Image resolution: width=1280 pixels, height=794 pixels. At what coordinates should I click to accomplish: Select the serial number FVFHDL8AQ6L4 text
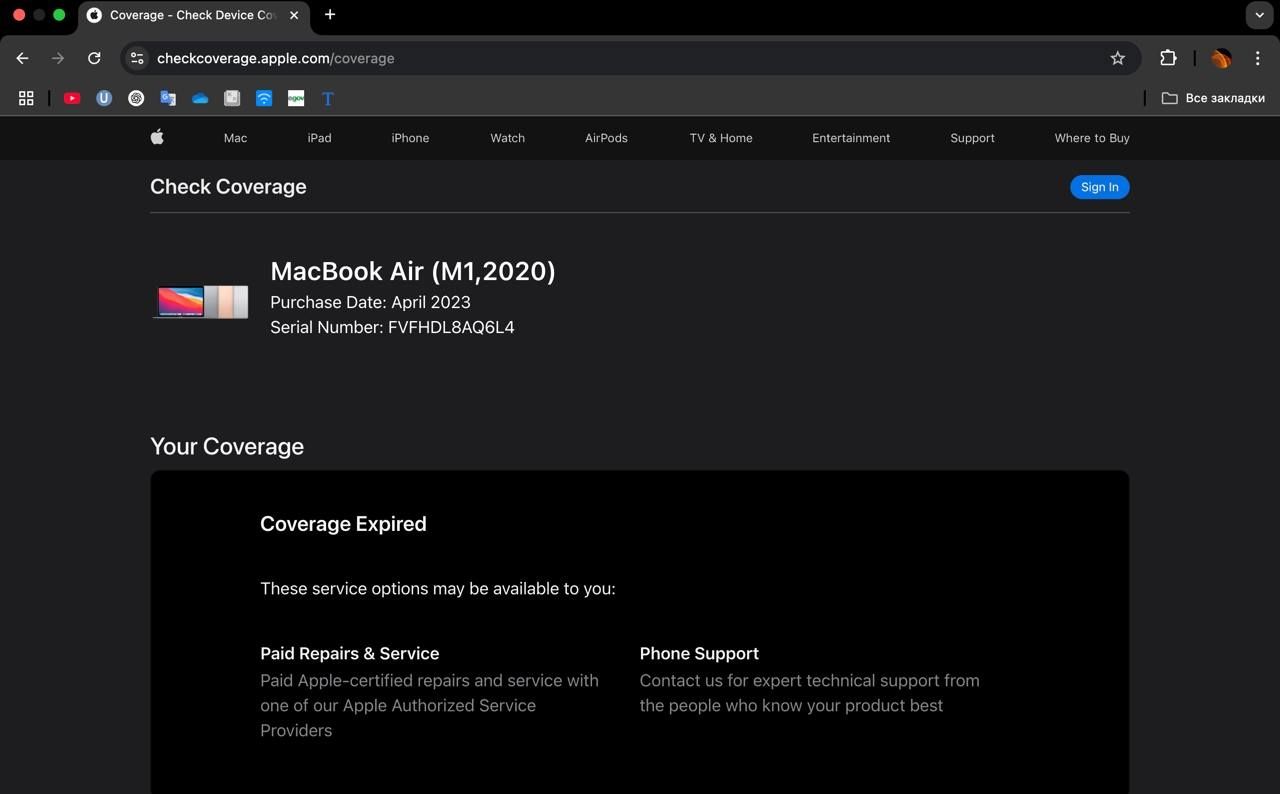click(x=451, y=327)
